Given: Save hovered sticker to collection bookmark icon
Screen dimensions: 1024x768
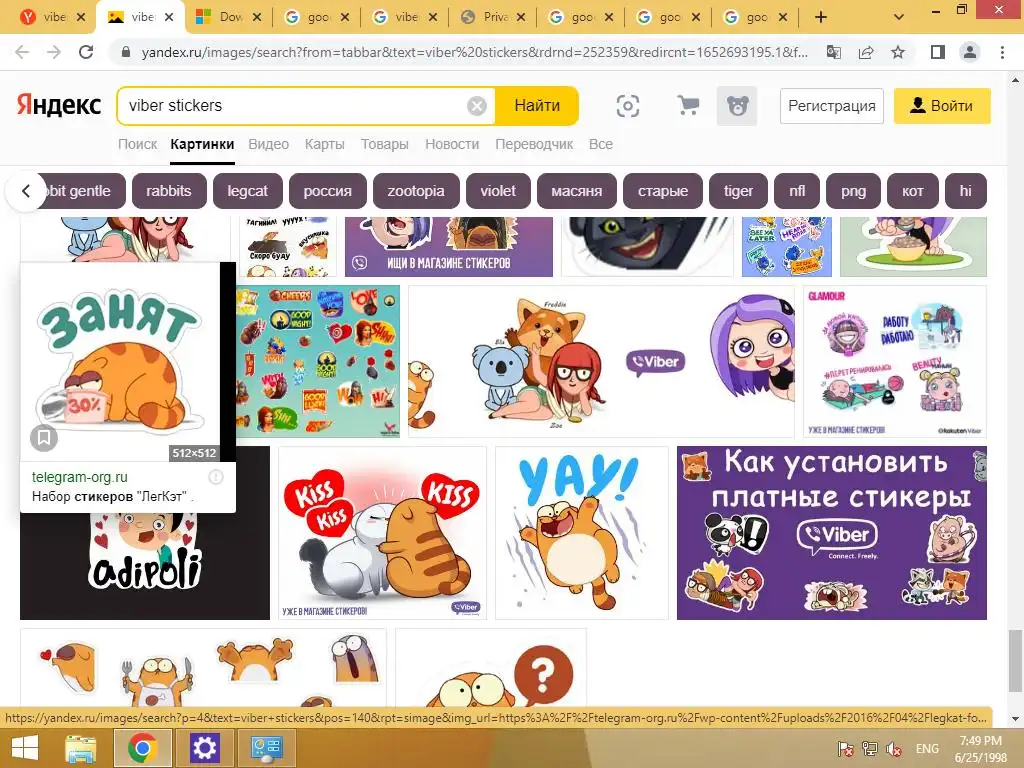Looking at the screenshot, I should [44, 438].
